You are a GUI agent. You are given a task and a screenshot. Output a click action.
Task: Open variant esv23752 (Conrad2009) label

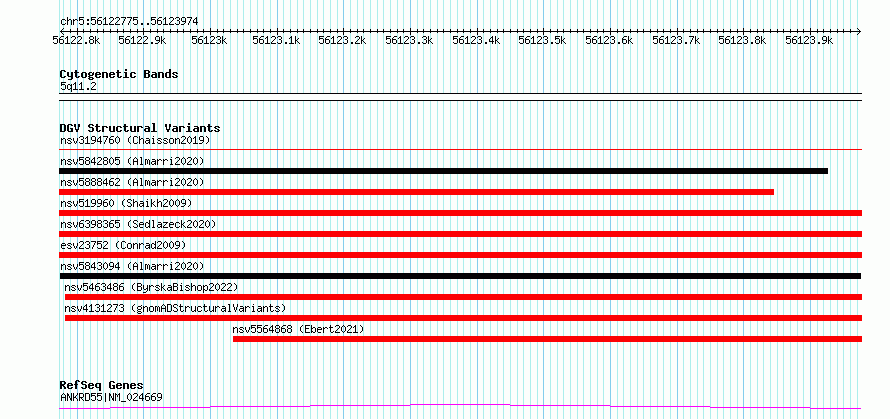coord(123,245)
